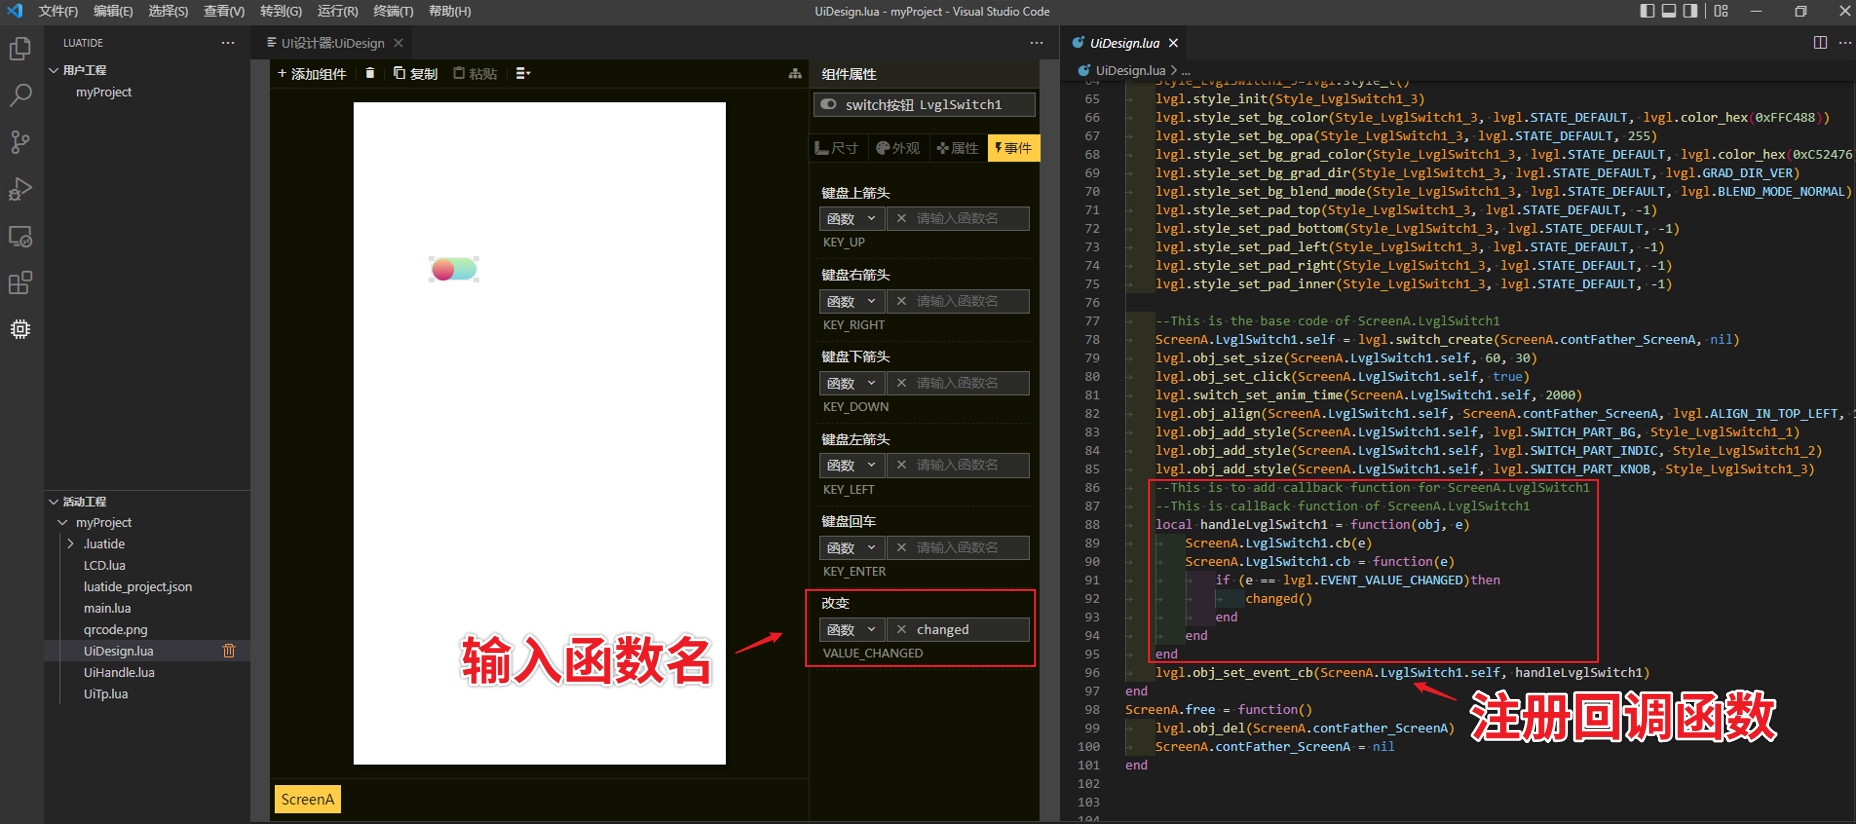The image size is (1856, 824).
Task: Click the 'changed' function name input
Action: pyautogui.click(x=958, y=629)
